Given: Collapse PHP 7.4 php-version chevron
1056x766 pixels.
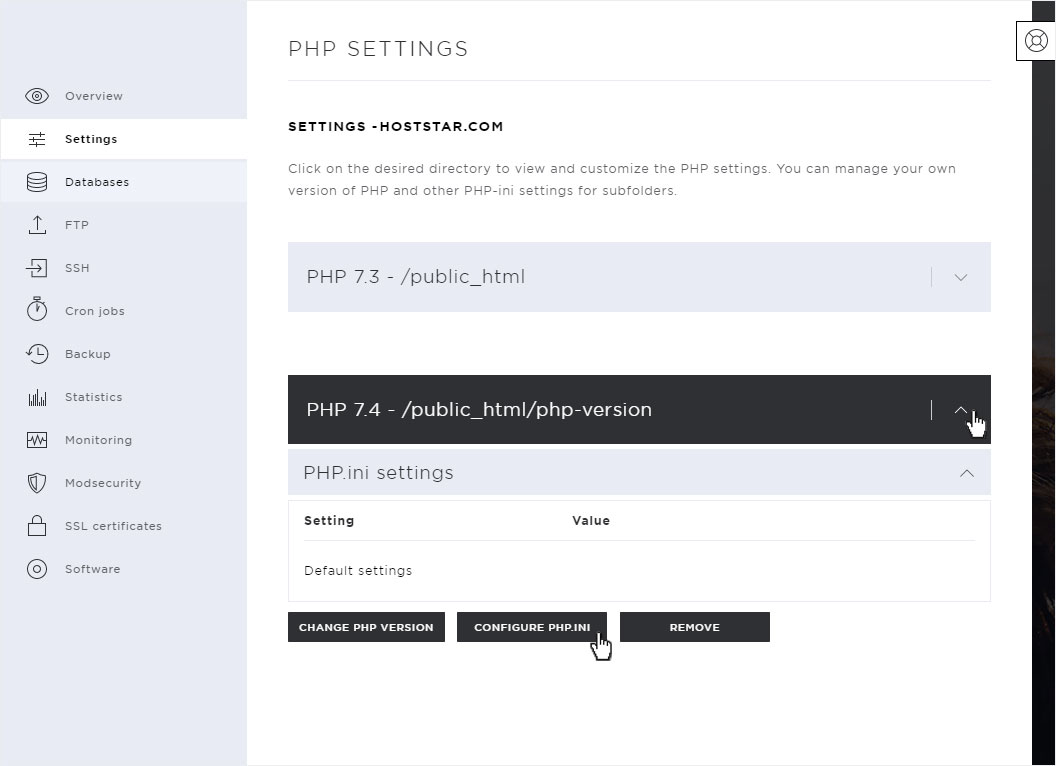Looking at the screenshot, I should tap(961, 410).
